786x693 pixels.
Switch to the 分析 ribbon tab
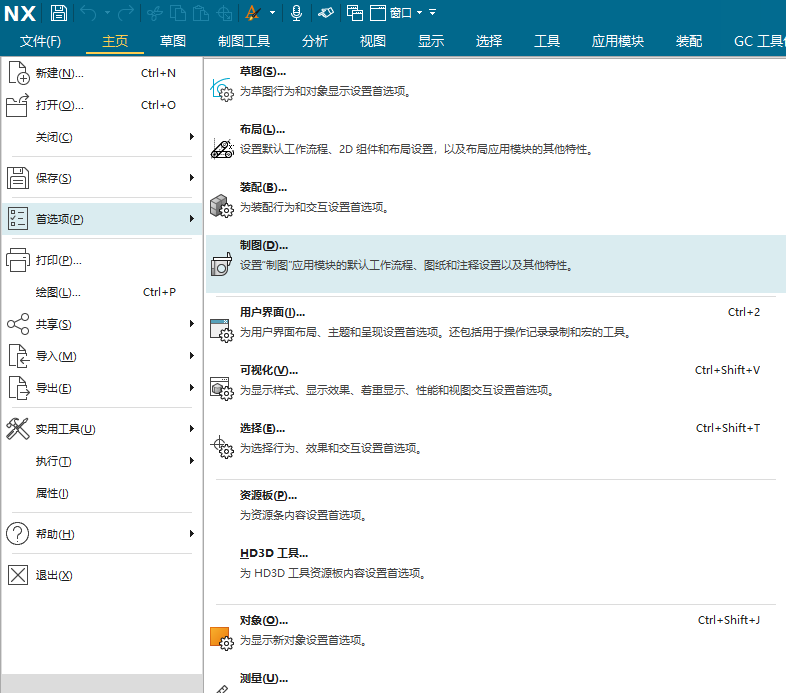point(315,41)
